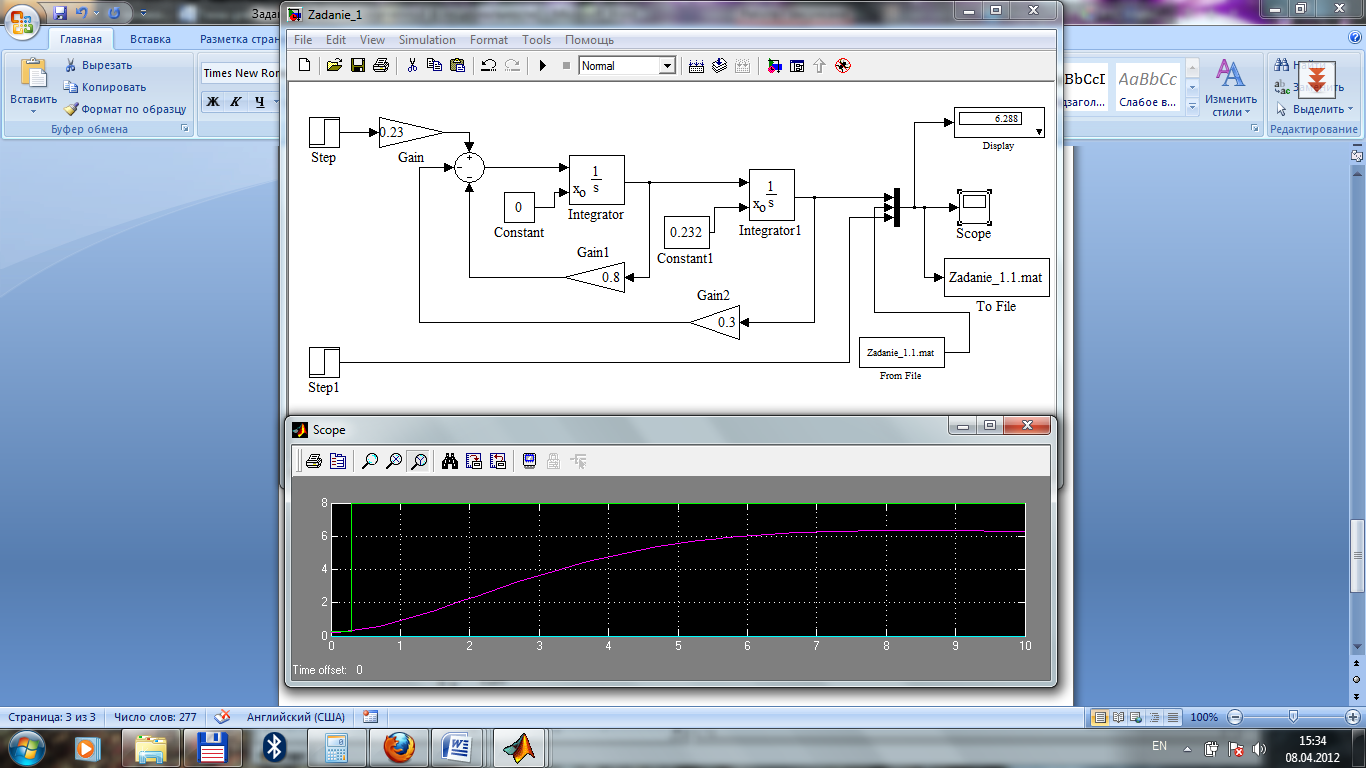
Task: Open the Помощь menu
Action: [589, 40]
